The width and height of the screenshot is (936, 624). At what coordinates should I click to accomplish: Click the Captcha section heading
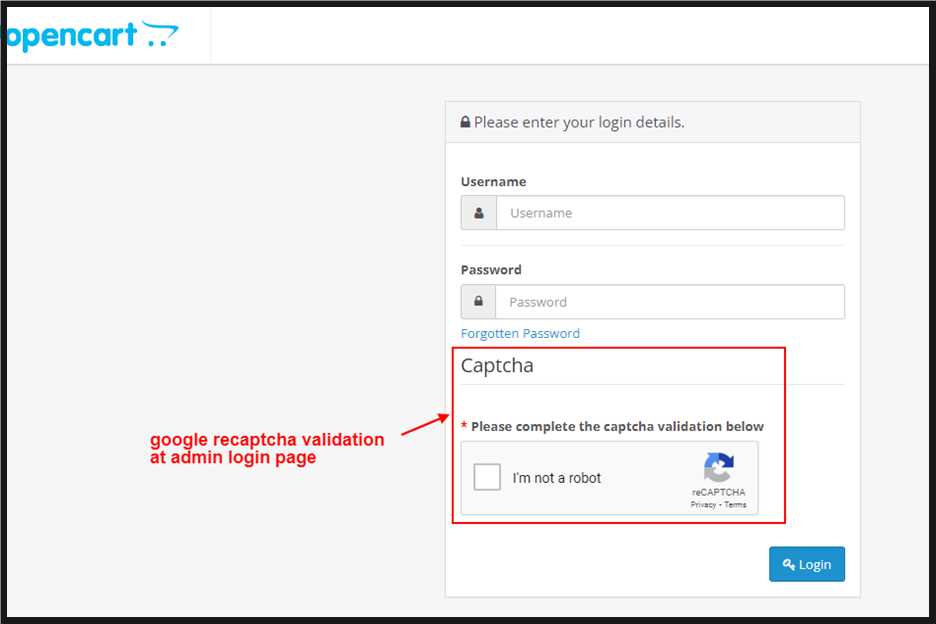pyautogui.click(x=497, y=366)
